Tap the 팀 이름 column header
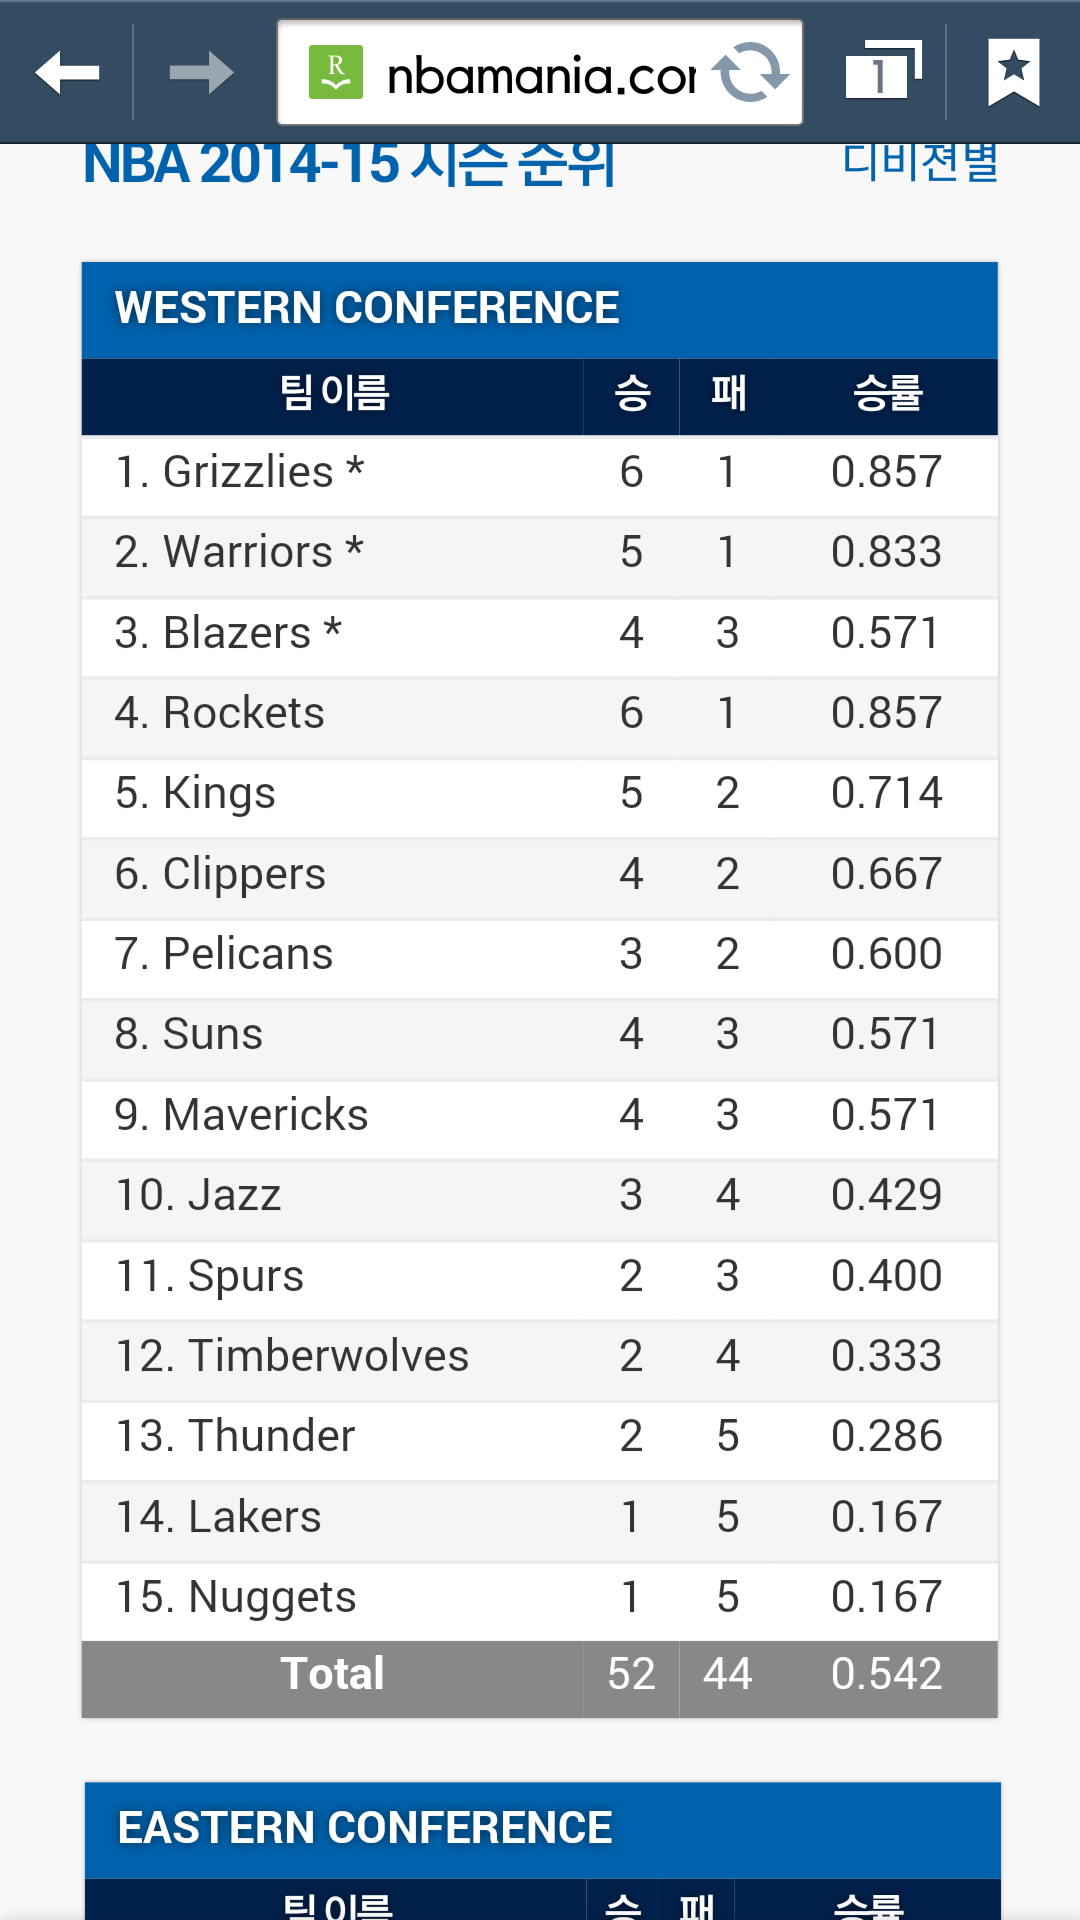The width and height of the screenshot is (1080, 1920). (333, 393)
